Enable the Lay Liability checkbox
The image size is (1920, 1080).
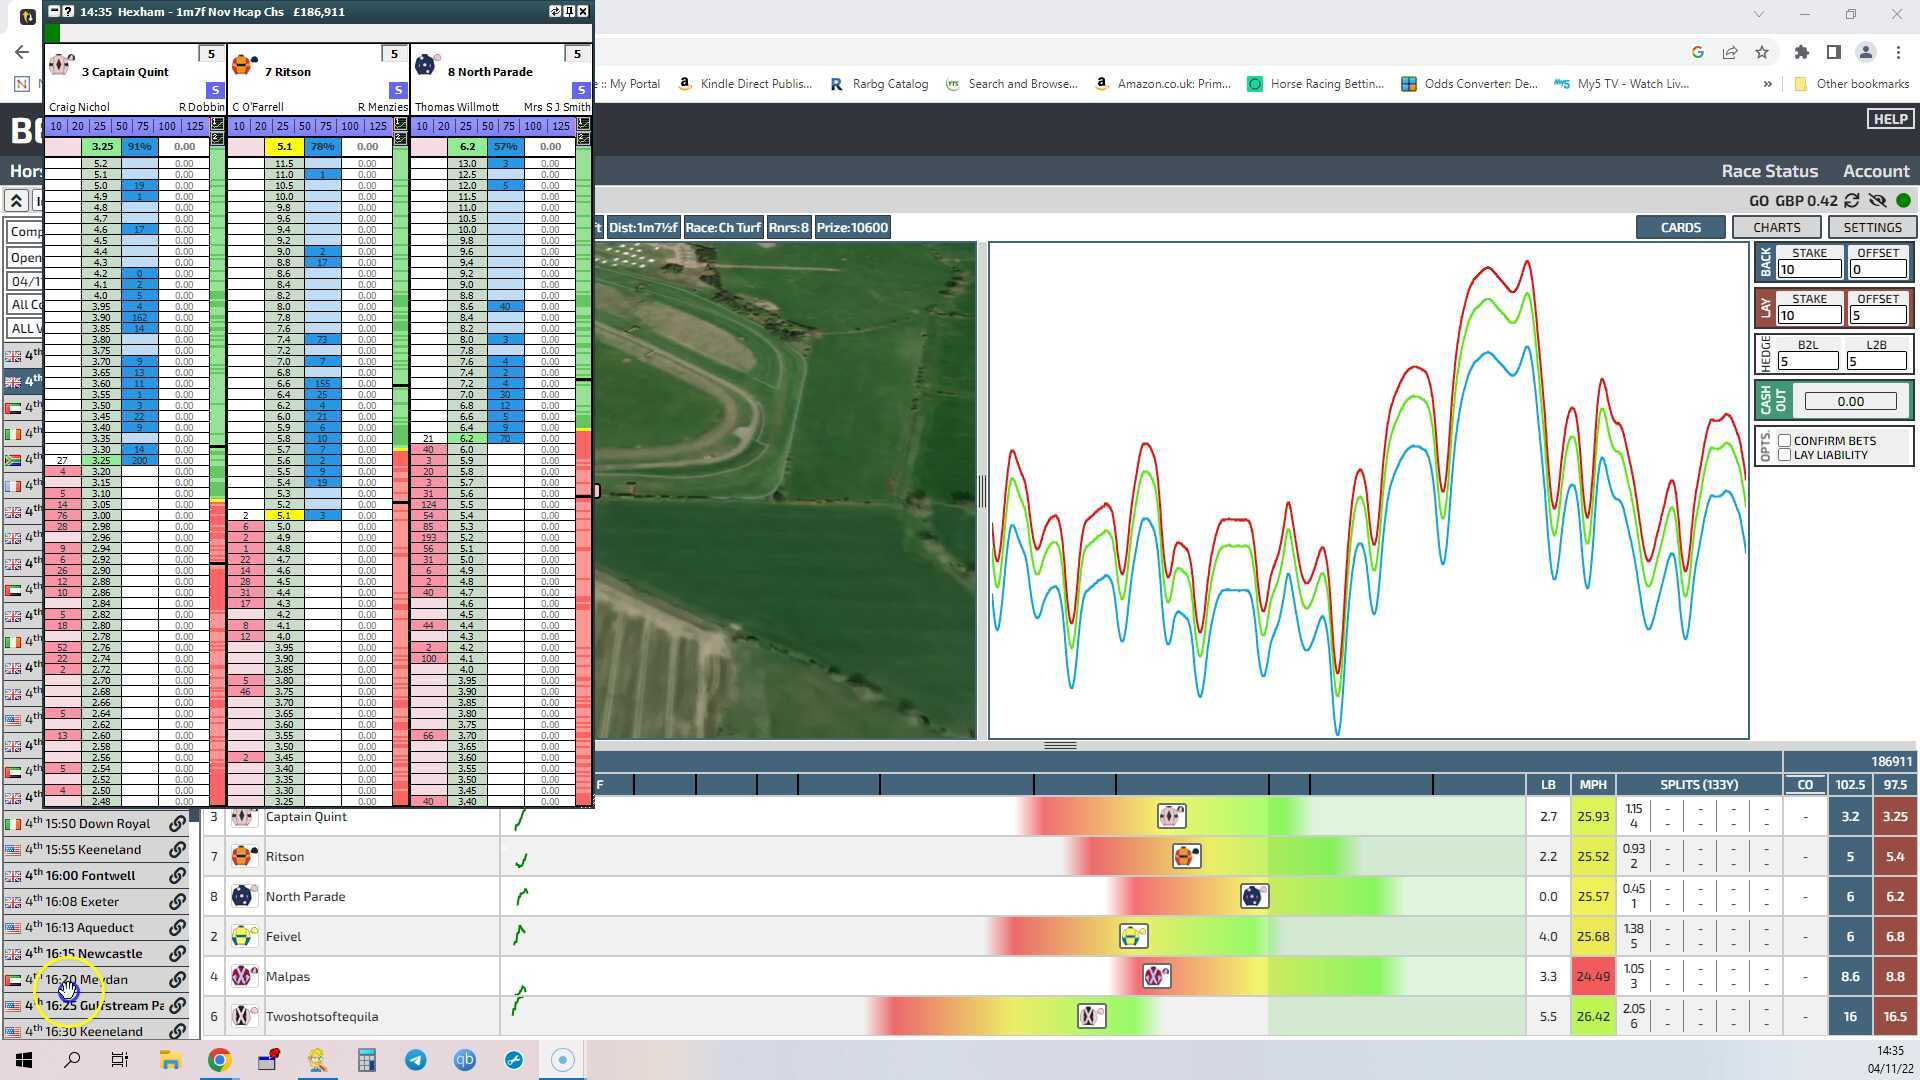(x=1784, y=455)
